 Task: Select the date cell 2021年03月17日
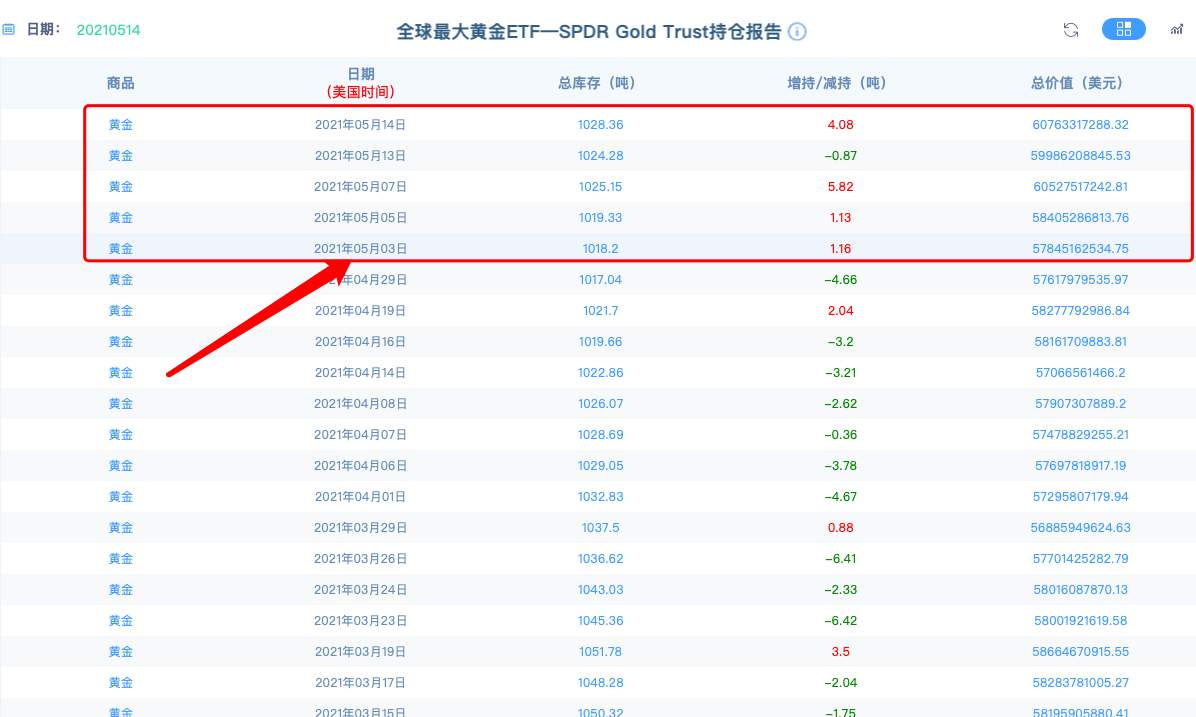click(360, 683)
